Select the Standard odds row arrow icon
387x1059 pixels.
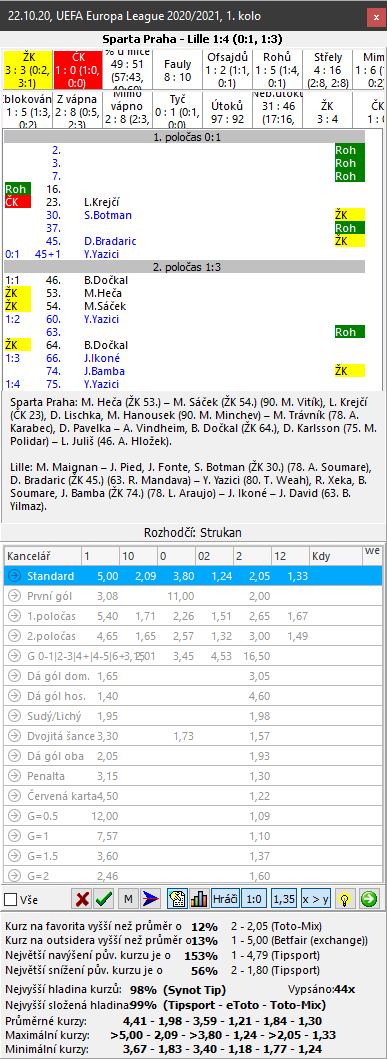tap(15, 576)
